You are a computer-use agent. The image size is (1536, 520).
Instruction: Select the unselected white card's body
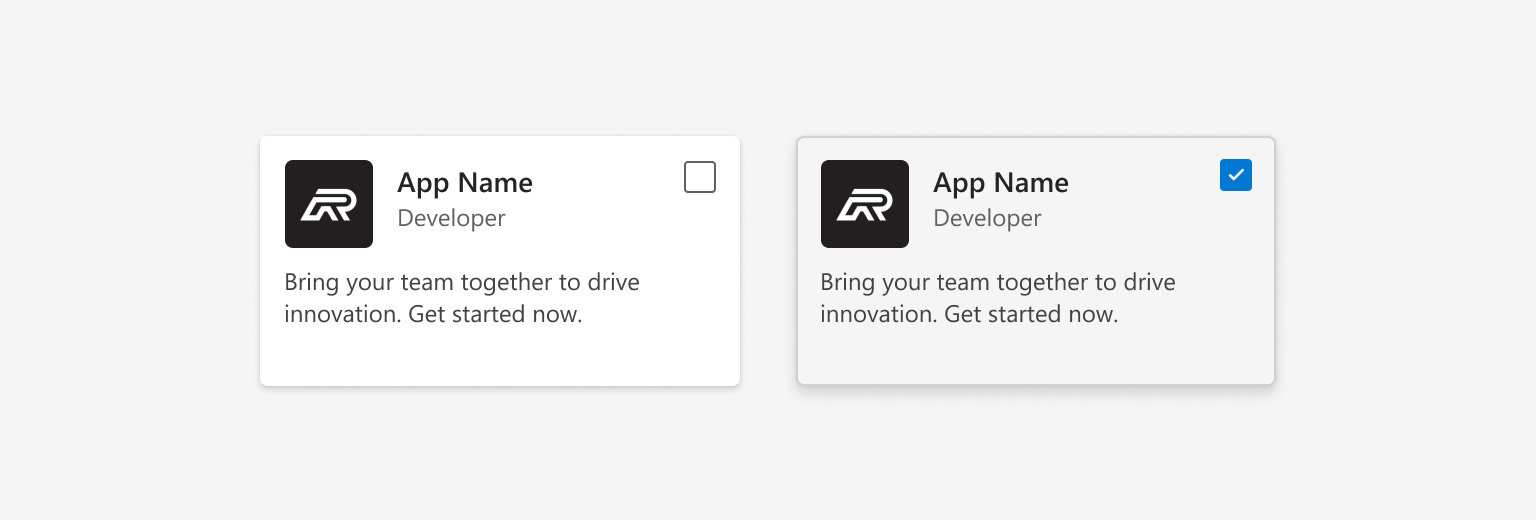click(x=500, y=261)
